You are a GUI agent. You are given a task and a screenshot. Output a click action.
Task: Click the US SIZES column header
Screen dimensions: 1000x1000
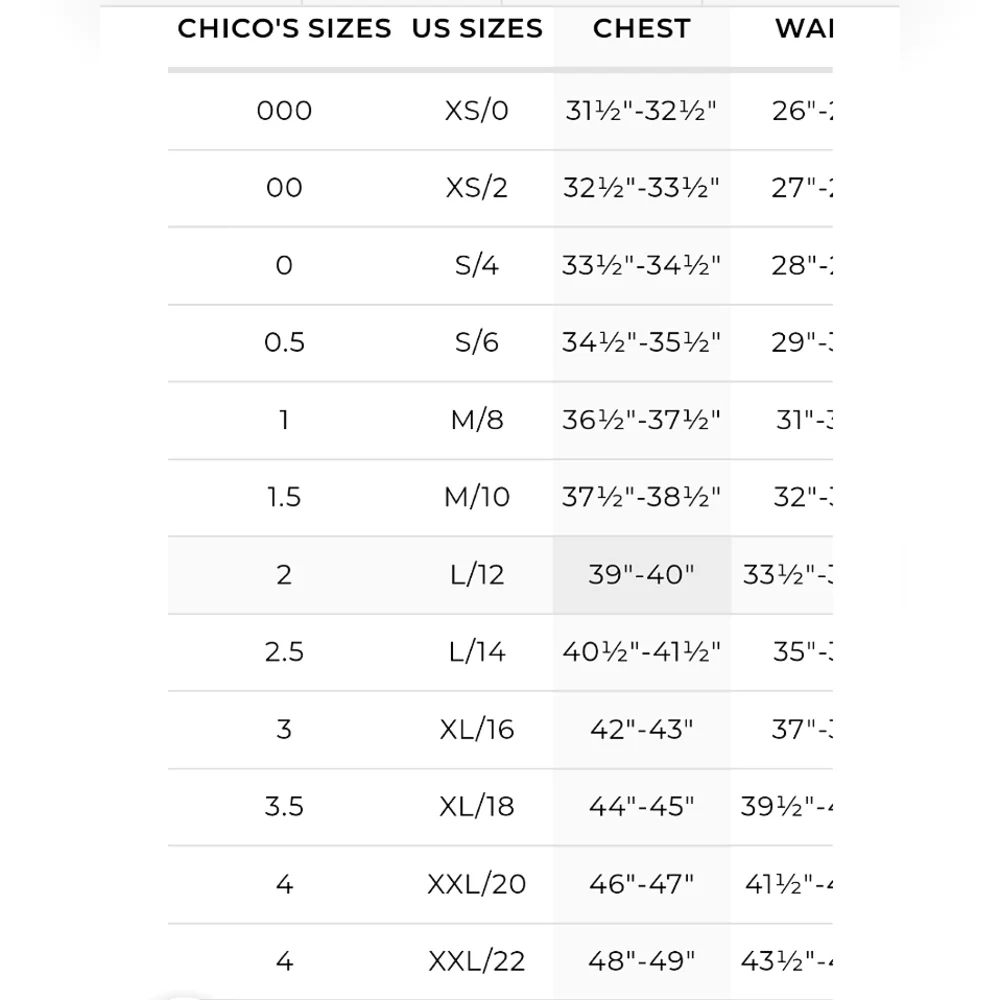click(x=477, y=29)
